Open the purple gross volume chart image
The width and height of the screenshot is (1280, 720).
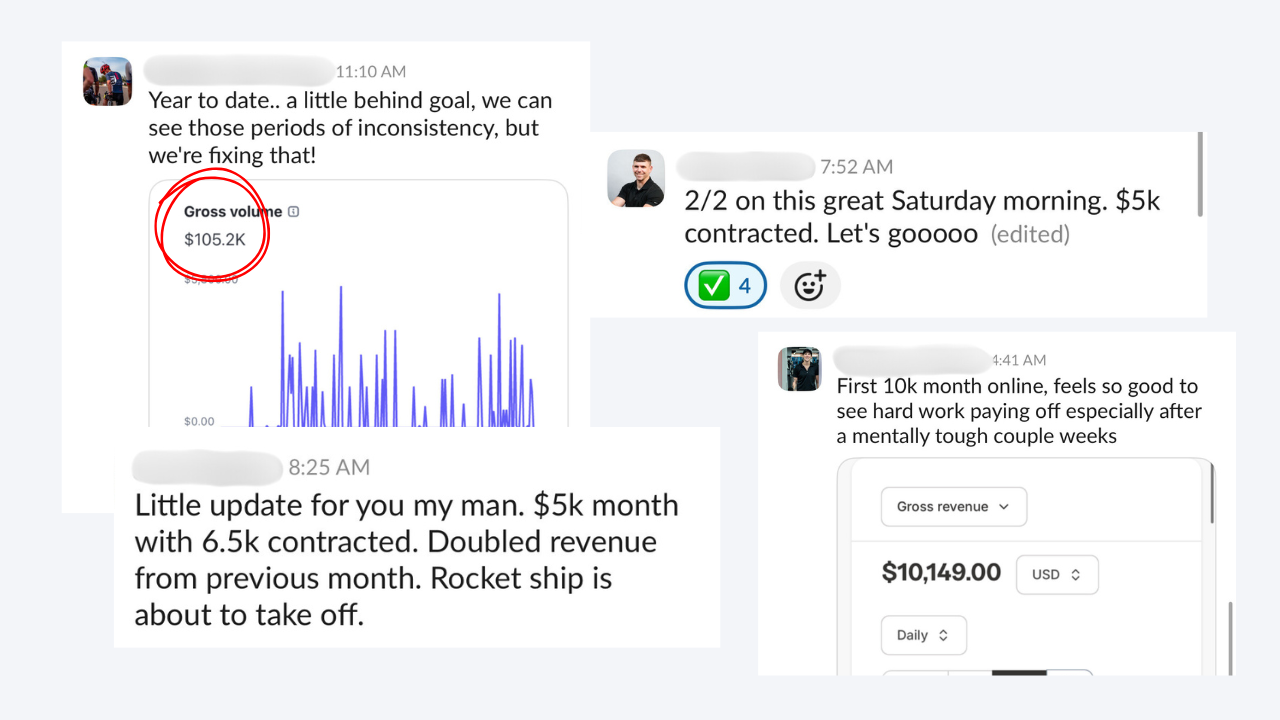point(358,304)
